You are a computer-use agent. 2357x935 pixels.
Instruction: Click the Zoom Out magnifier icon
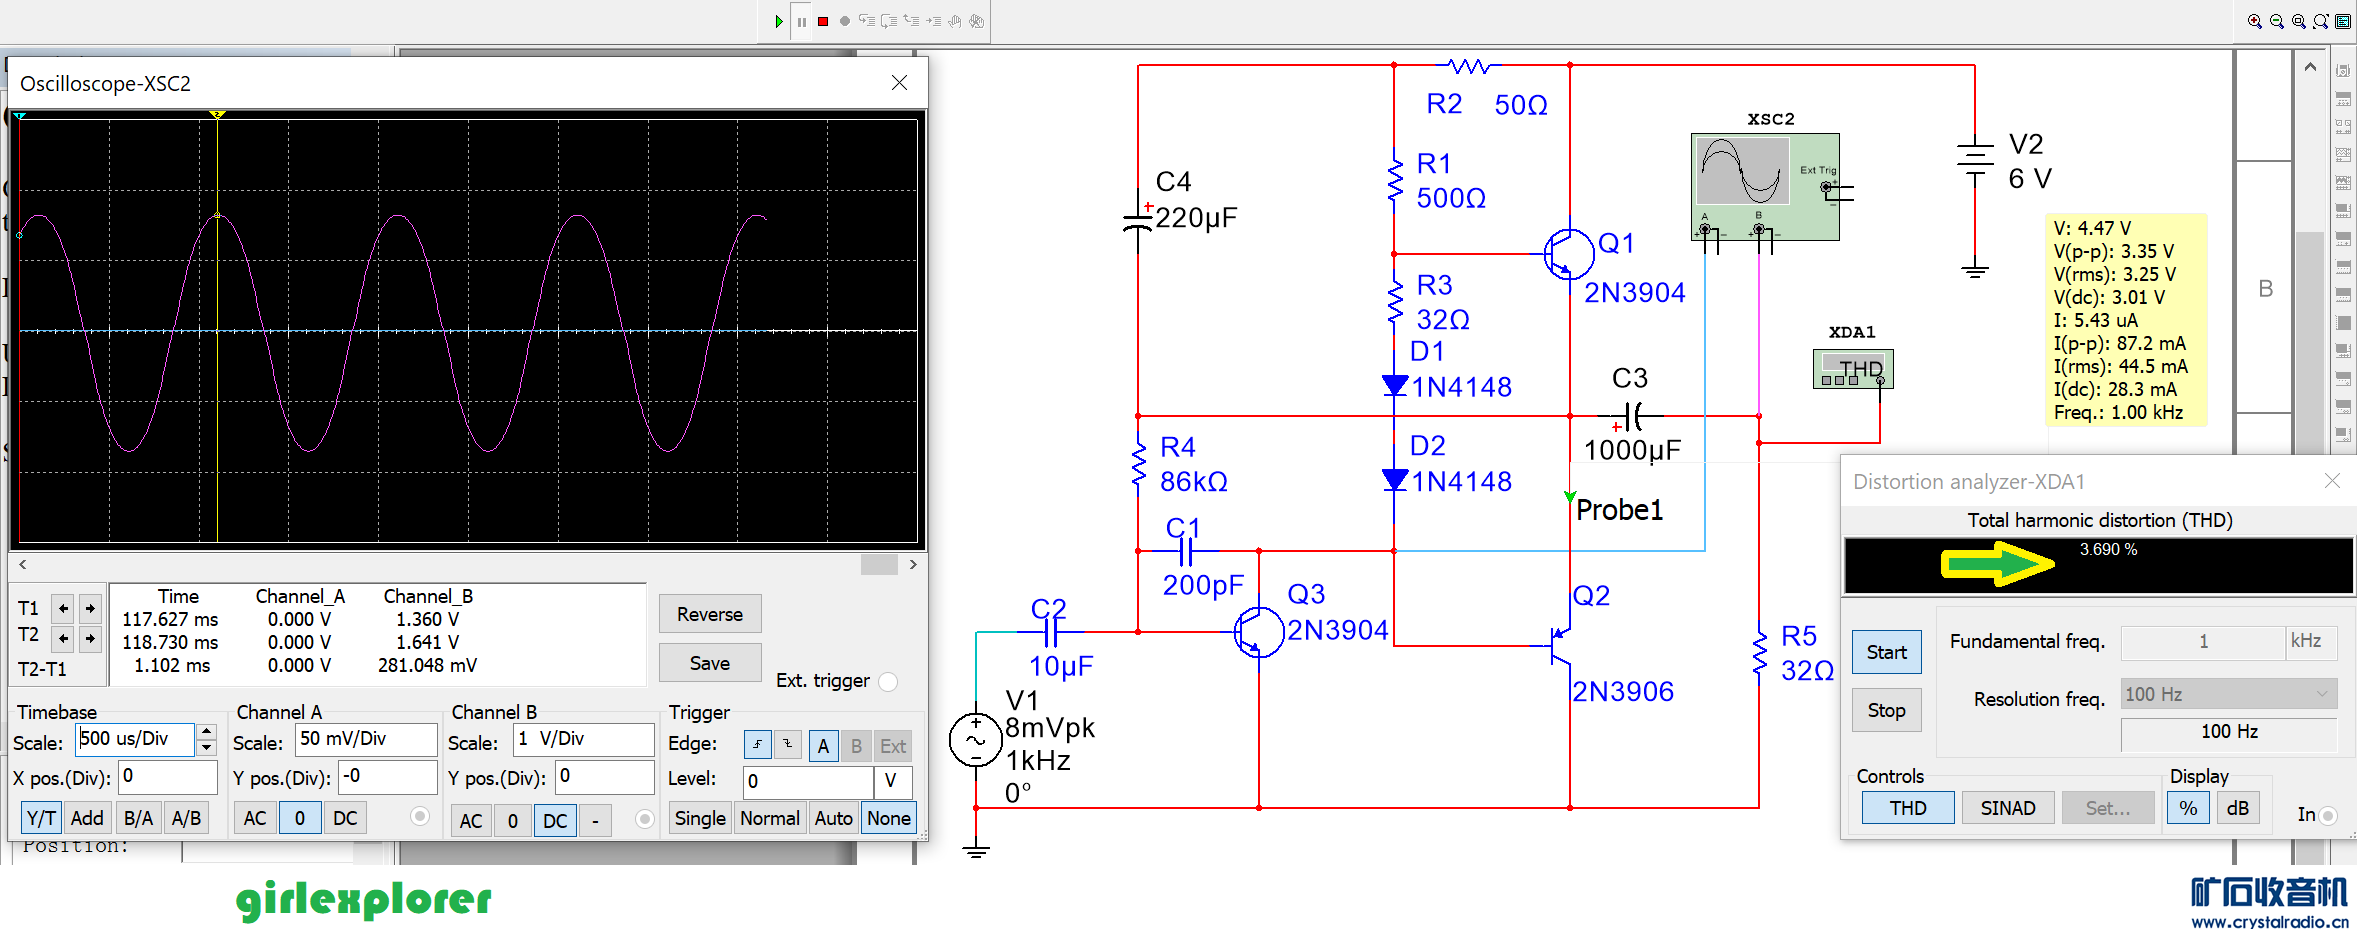(x=2277, y=21)
